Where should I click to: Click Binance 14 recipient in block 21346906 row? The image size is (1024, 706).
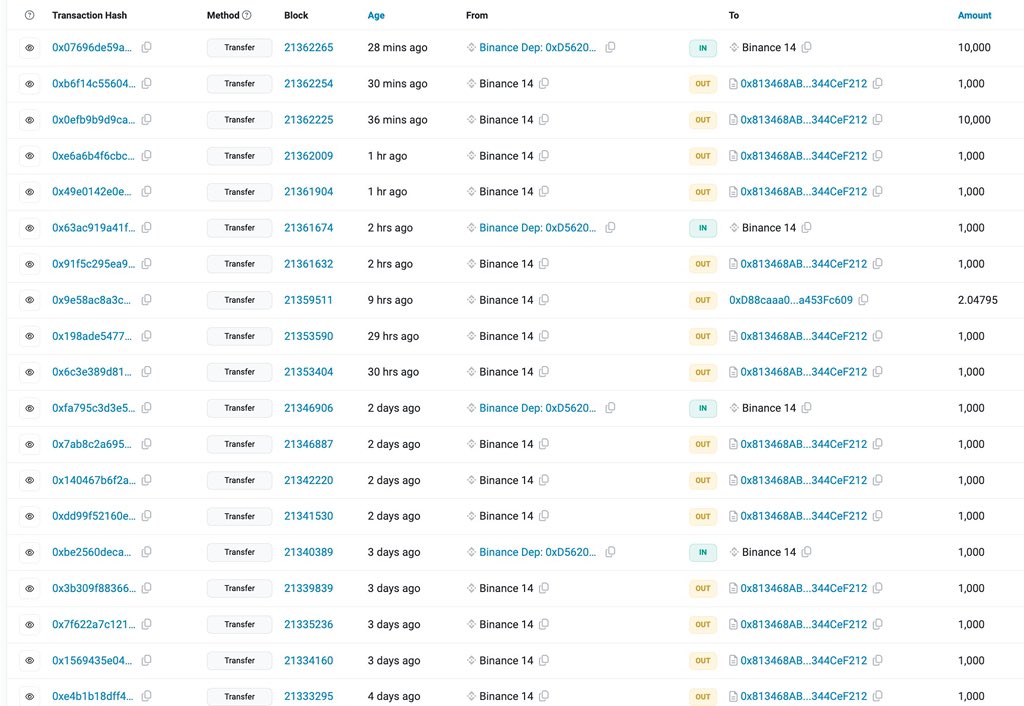pyautogui.click(x=769, y=408)
